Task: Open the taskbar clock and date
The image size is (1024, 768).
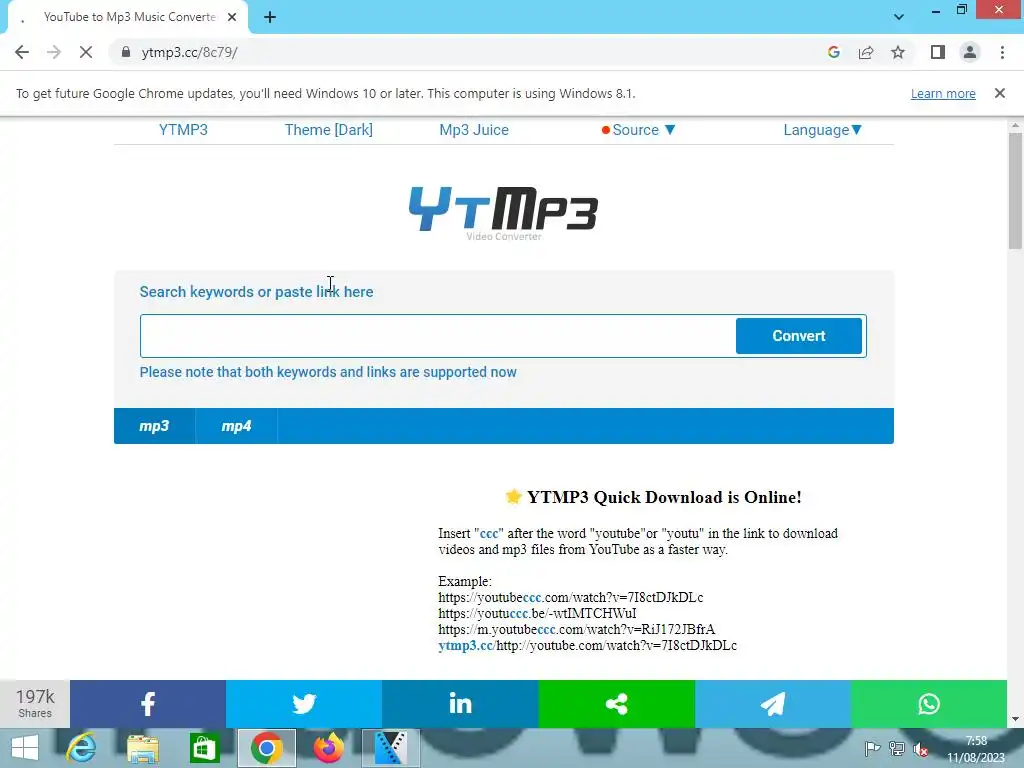Action: pos(976,749)
